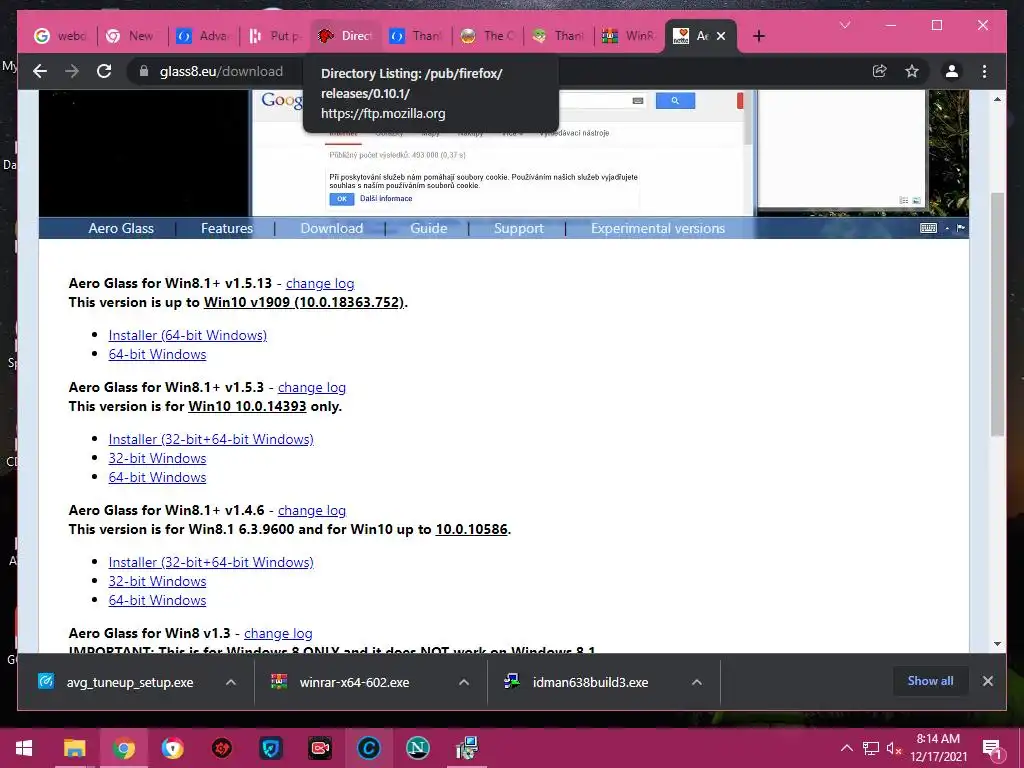Show hidden system tray icons

[846, 748]
